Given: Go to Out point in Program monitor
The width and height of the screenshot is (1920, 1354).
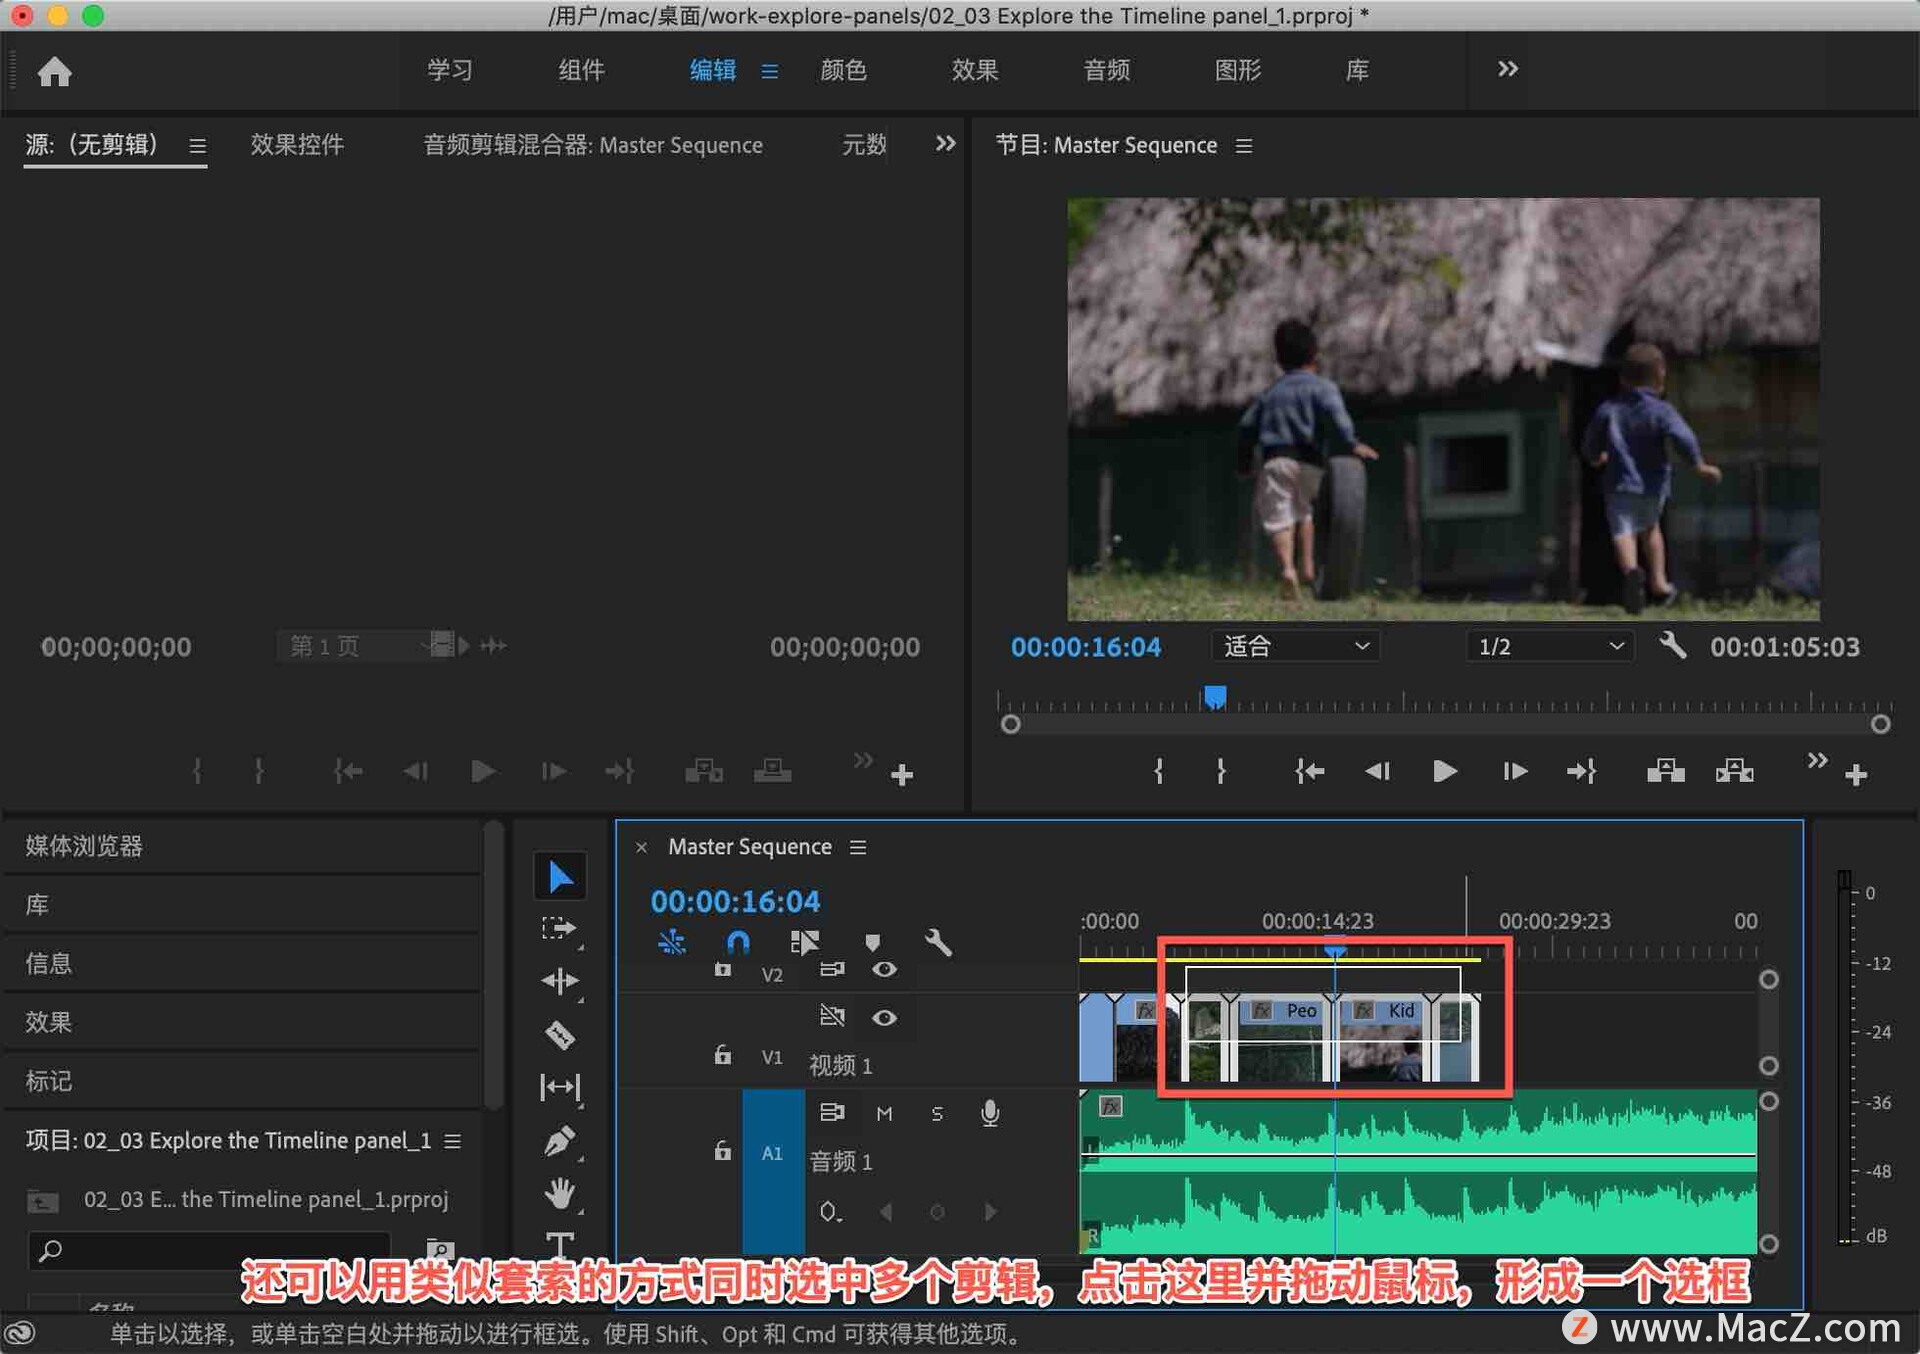Looking at the screenshot, I should pos(1581,771).
